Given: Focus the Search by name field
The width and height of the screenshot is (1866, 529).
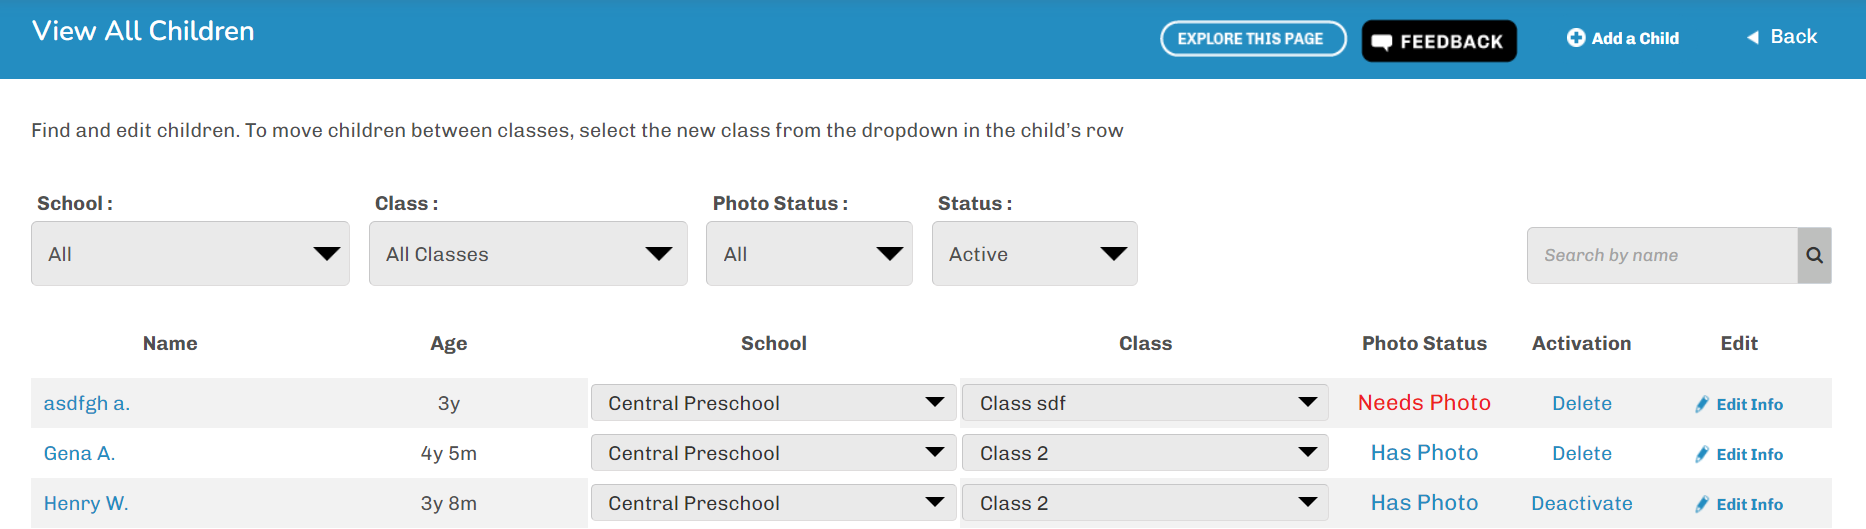Looking at the screenshot, I should tap(1661, 255).
